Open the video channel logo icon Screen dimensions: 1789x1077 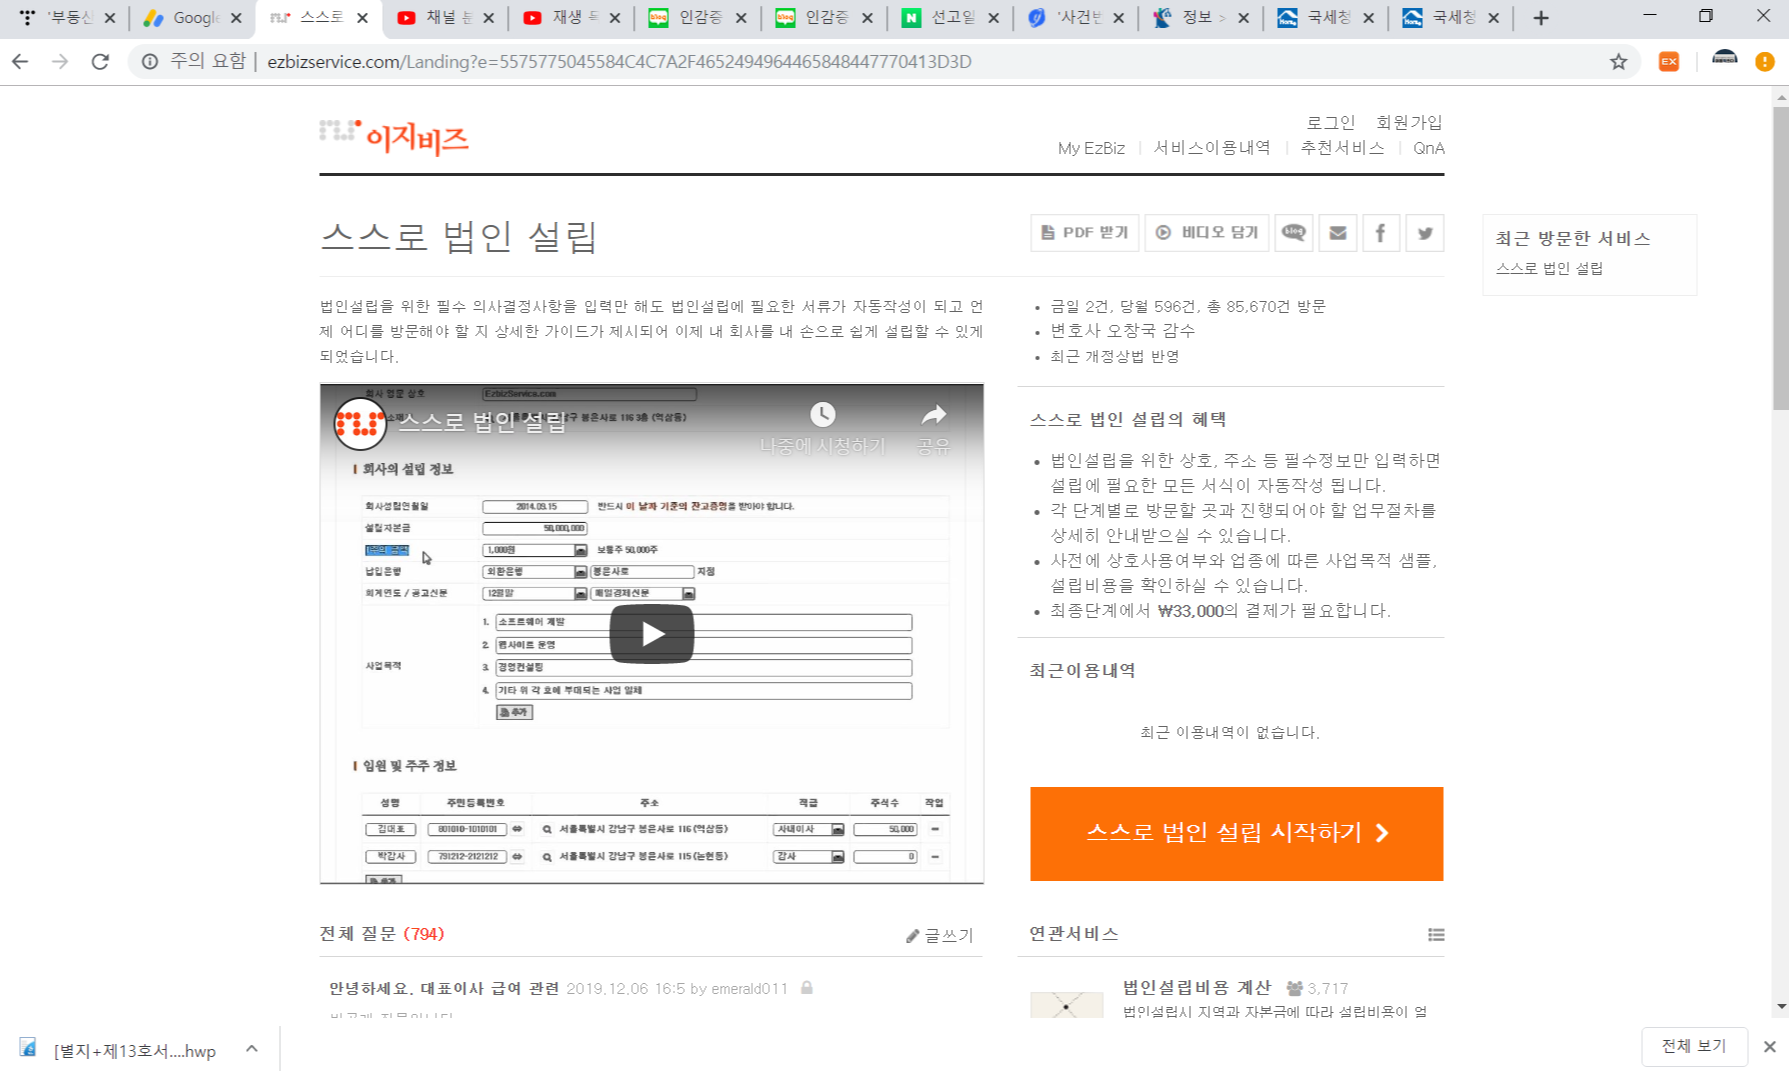360,424
